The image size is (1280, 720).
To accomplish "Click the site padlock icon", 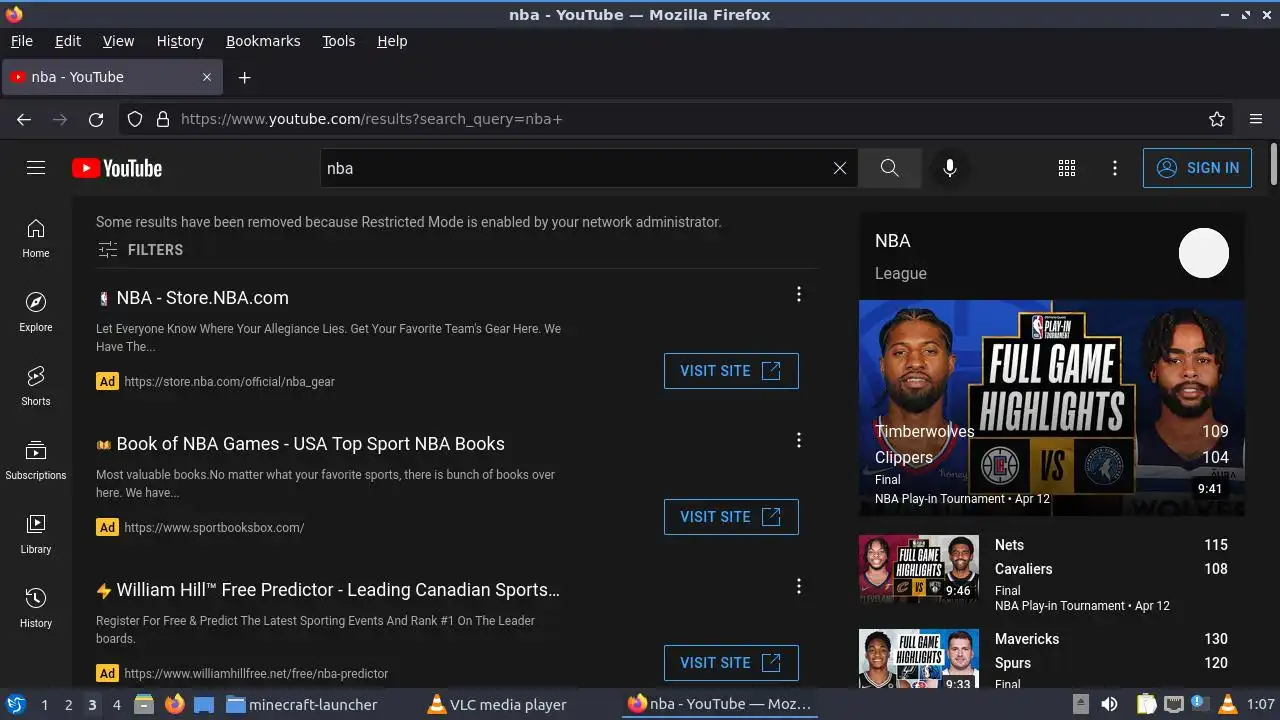I will pyautogui.click(x=163, y=119).
